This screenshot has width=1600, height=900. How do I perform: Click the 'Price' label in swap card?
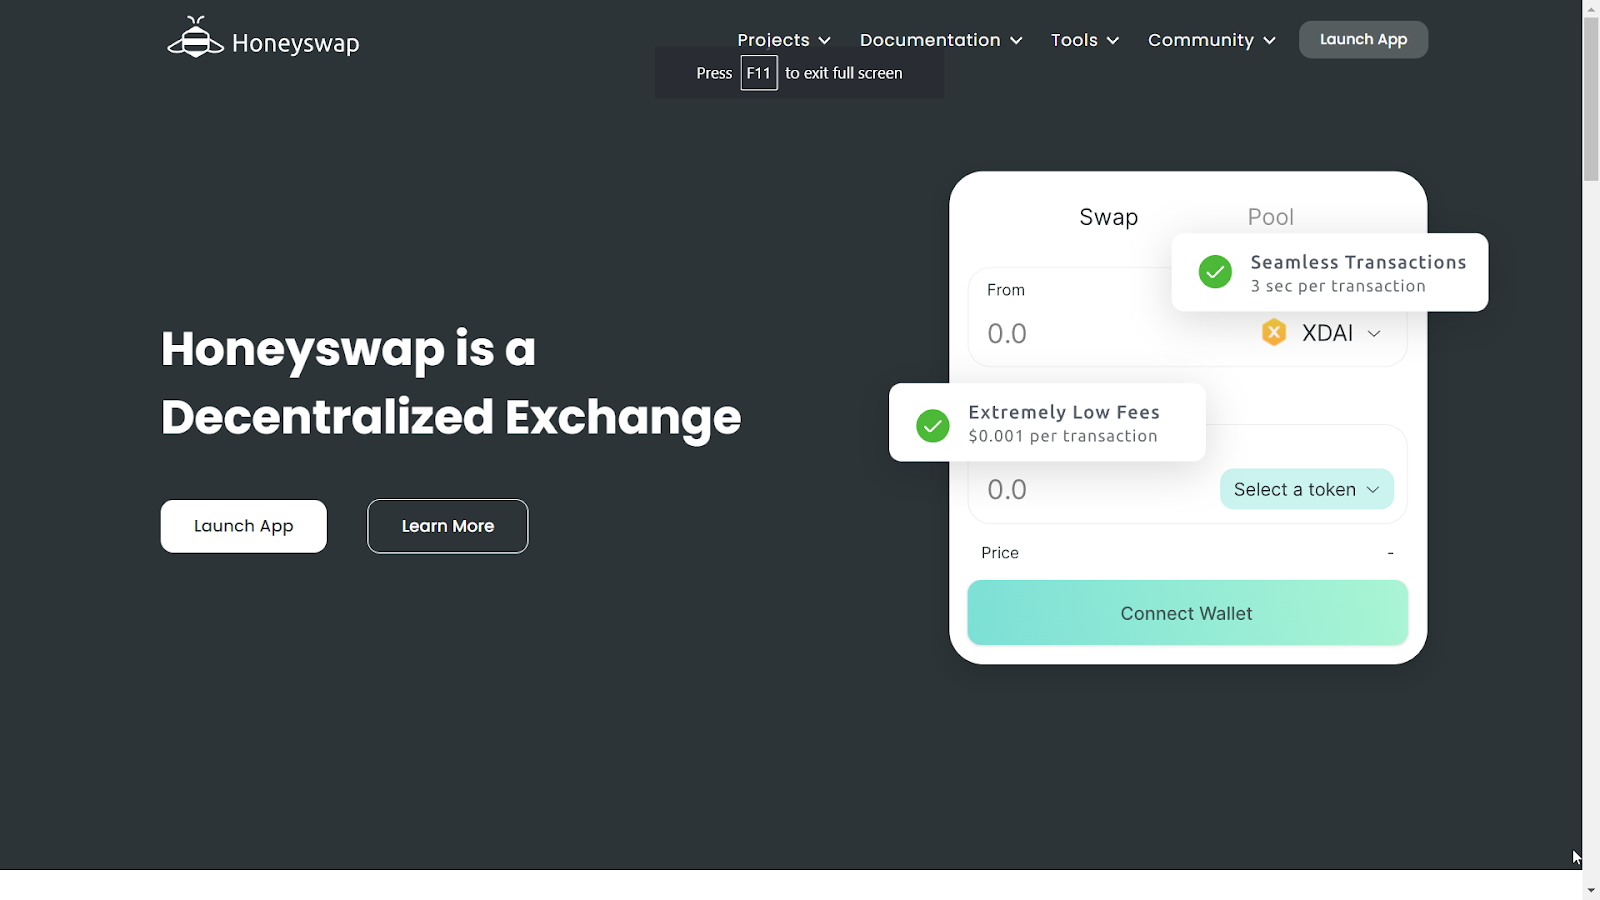[x=1000, y=553]
